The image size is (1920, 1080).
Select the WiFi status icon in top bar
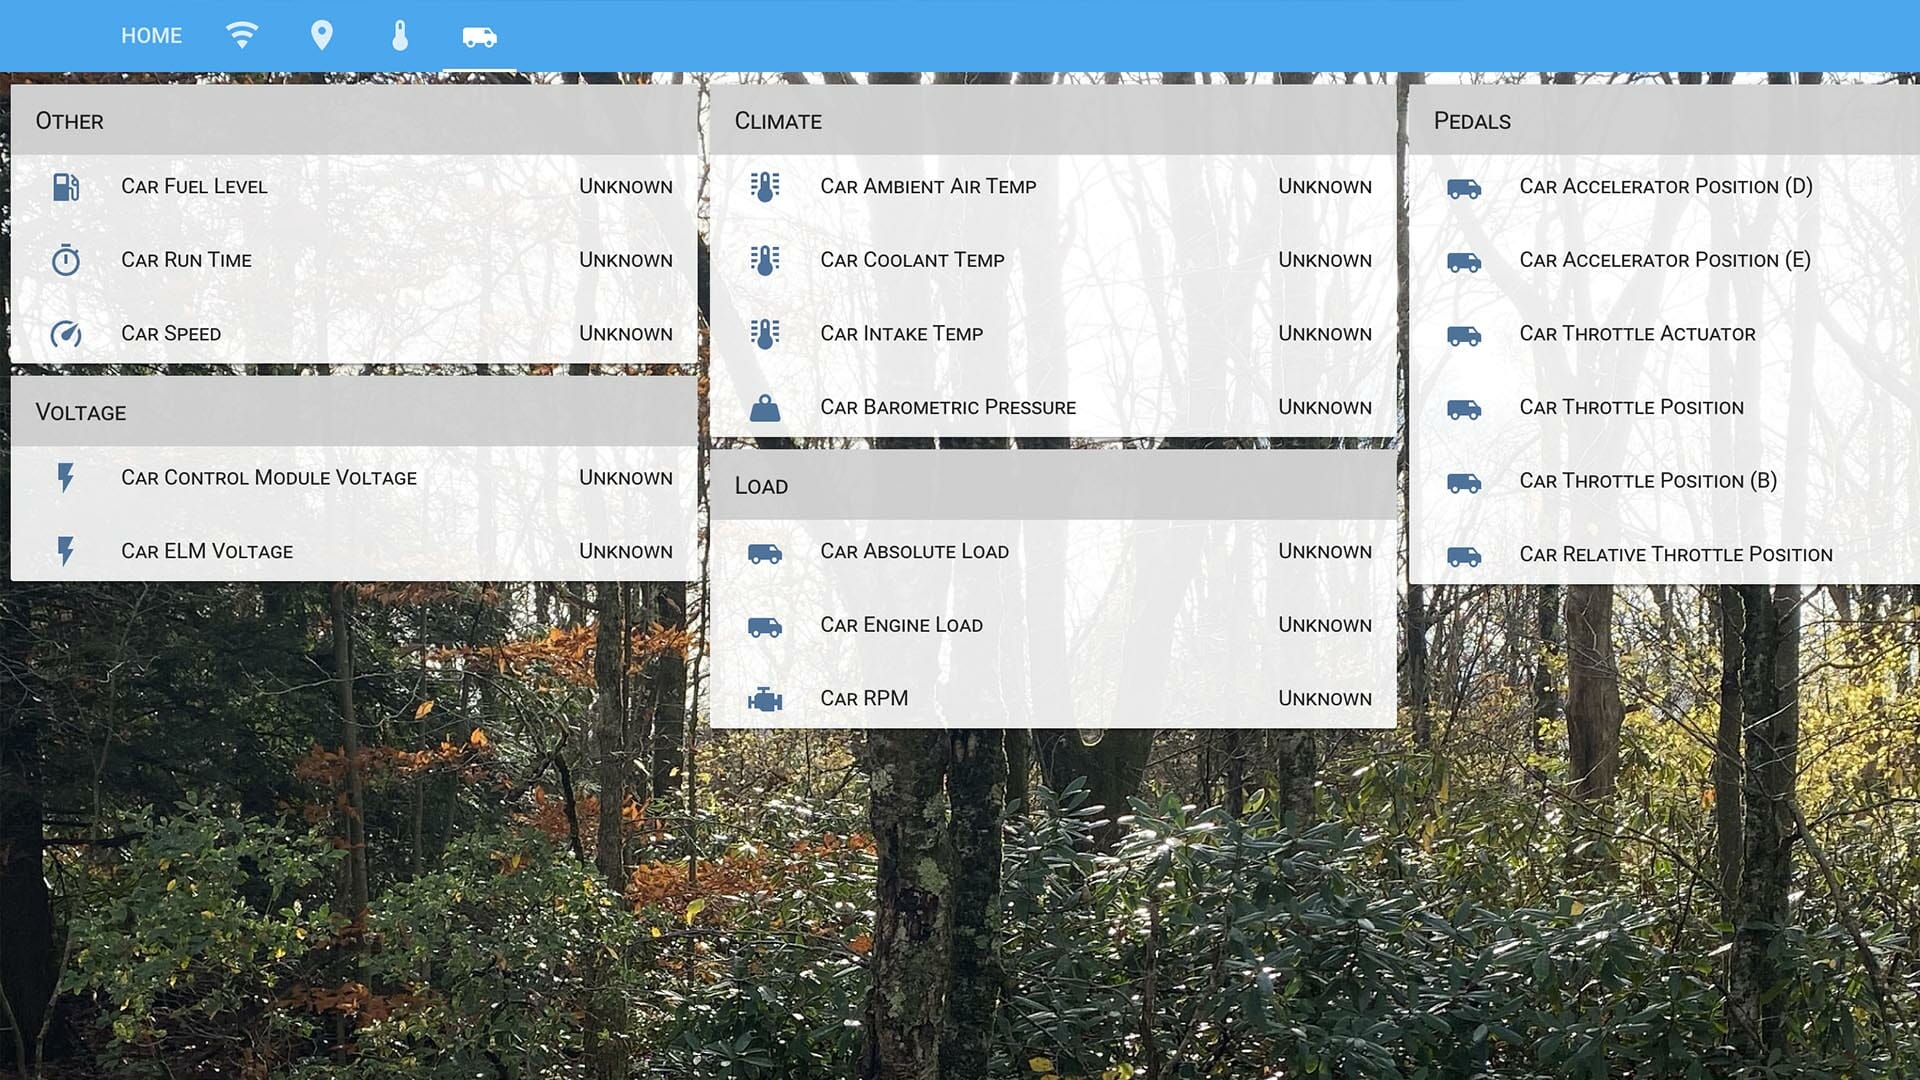point(241,36)
